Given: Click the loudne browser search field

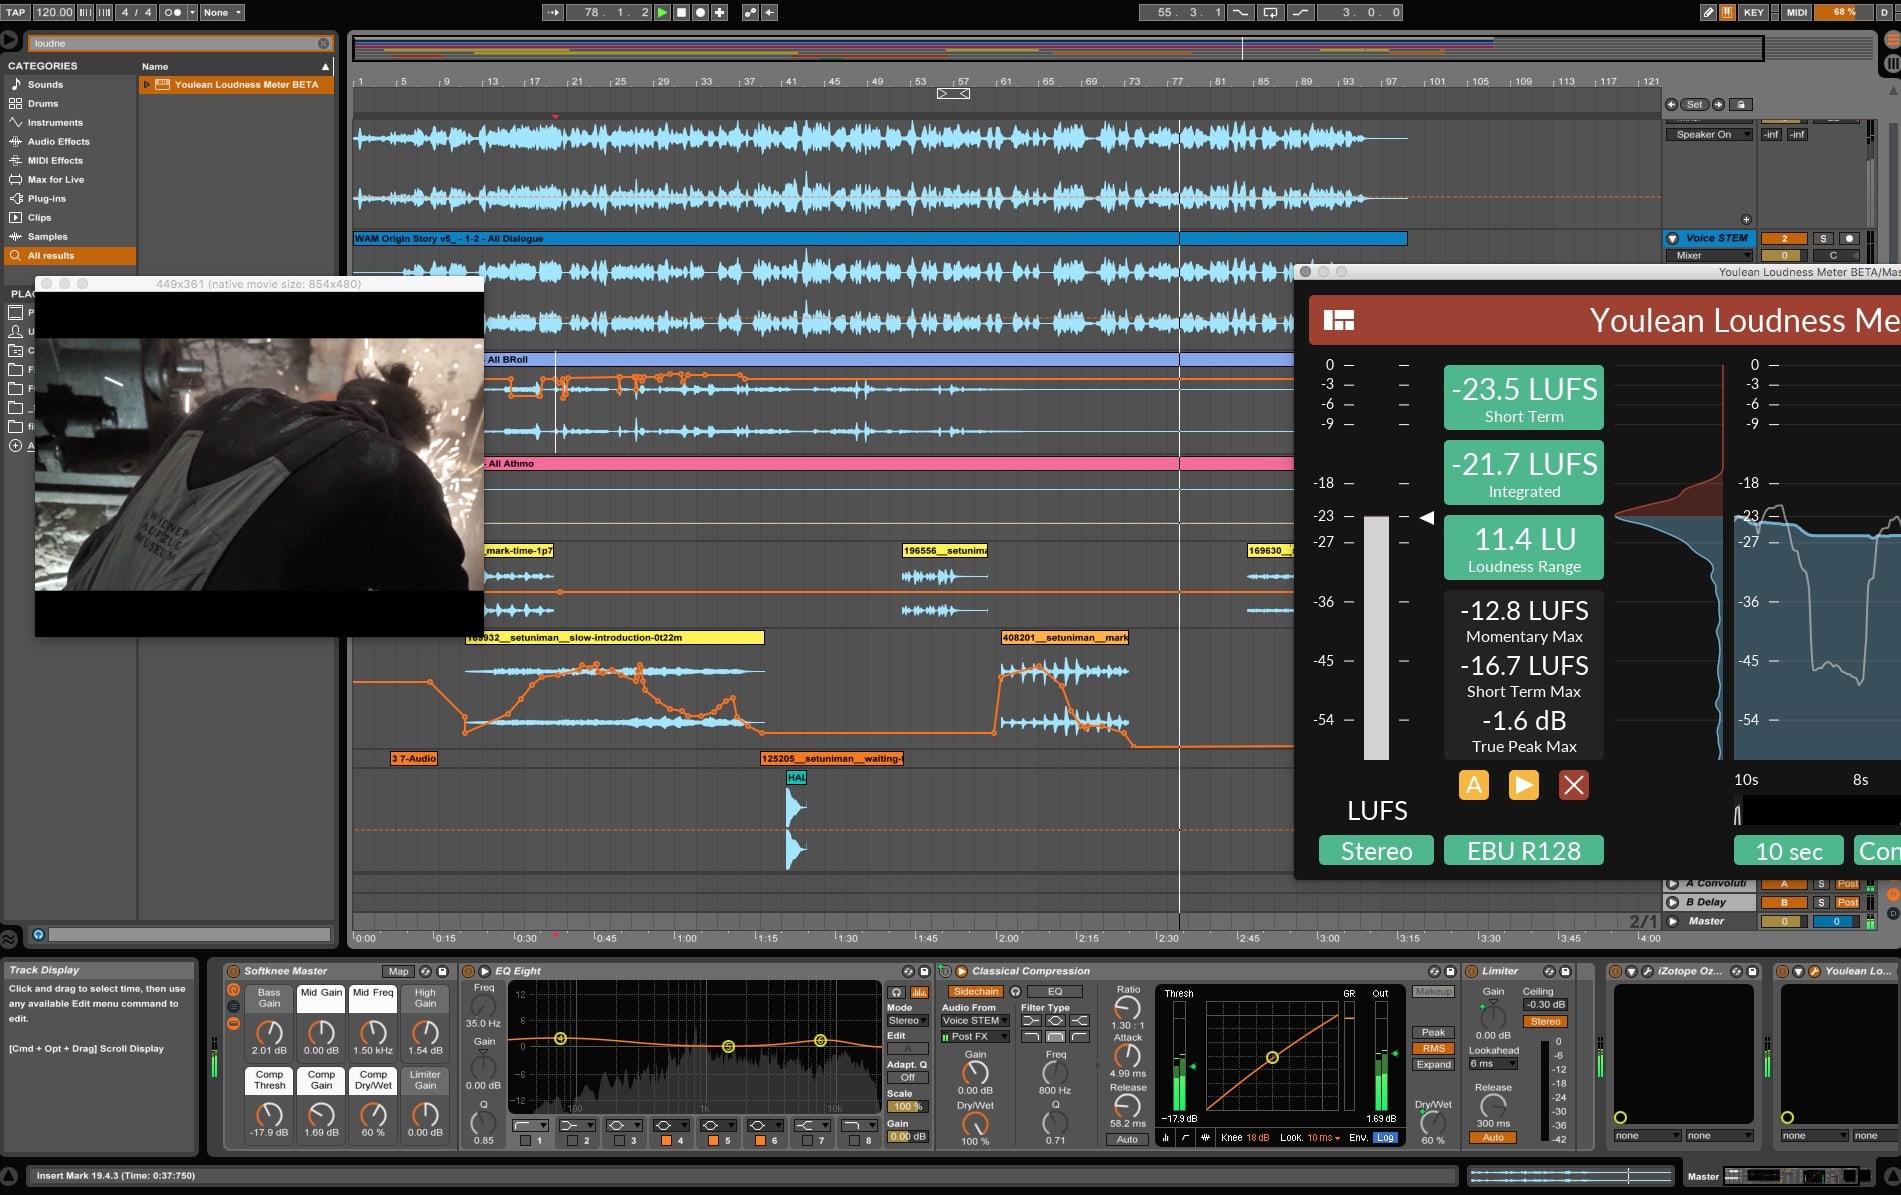Looking at the screenshot, I should pos(180,44).
